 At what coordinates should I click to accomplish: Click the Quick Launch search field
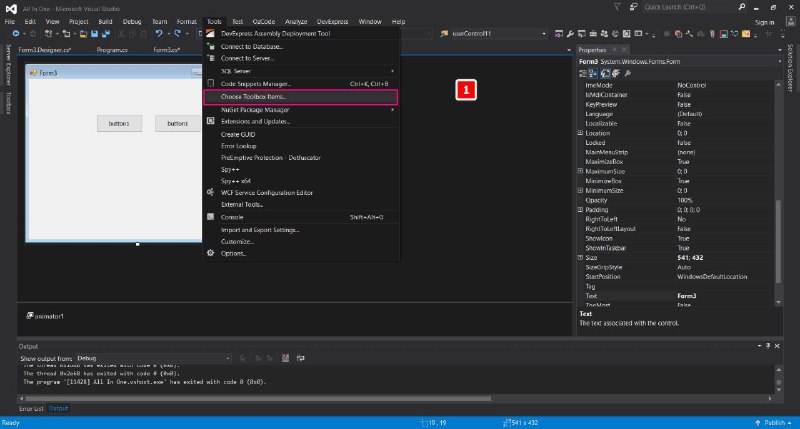point(689,7)
